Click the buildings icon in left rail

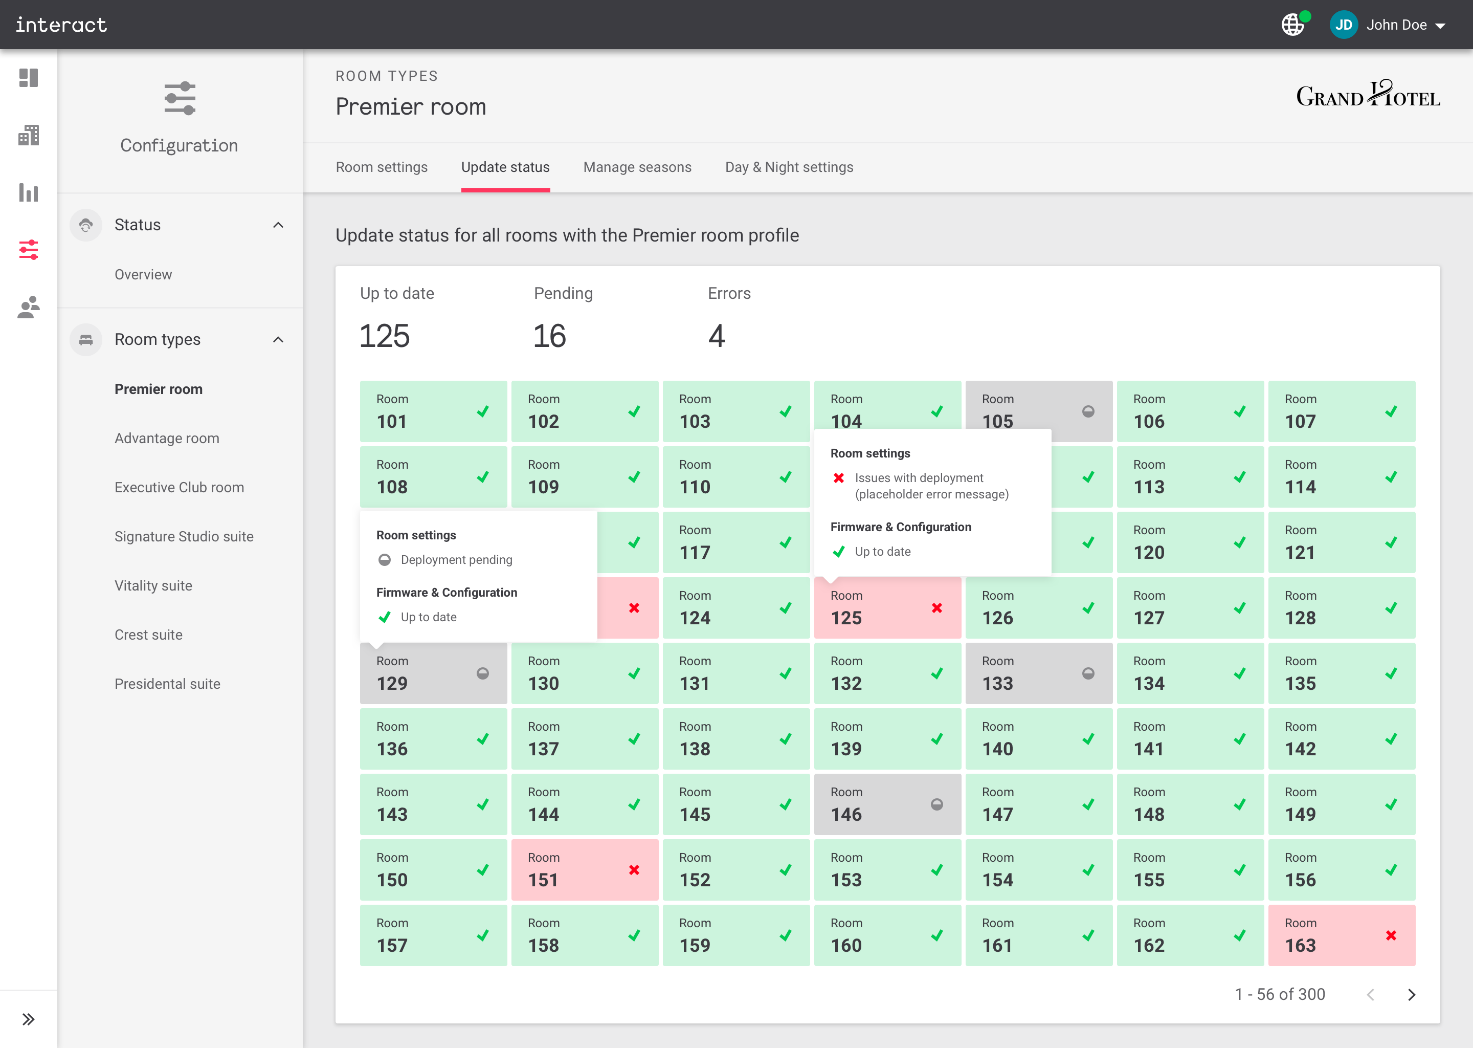pyautogui.click(x=28, y=135)
